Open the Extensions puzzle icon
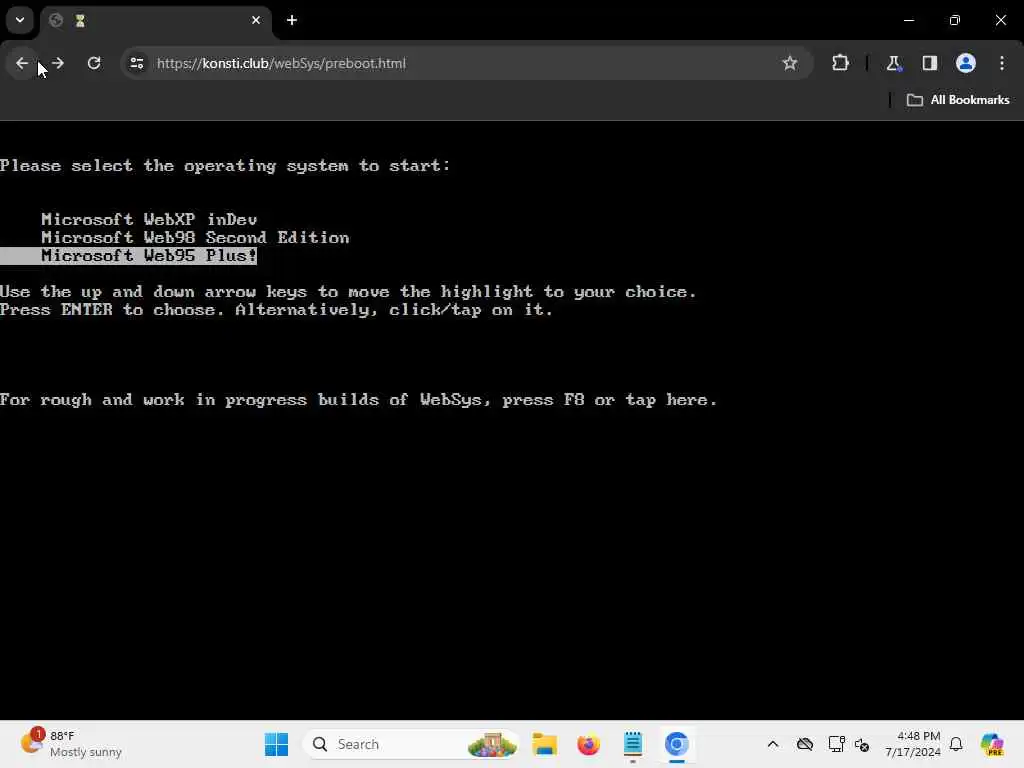 coord(840,63)
